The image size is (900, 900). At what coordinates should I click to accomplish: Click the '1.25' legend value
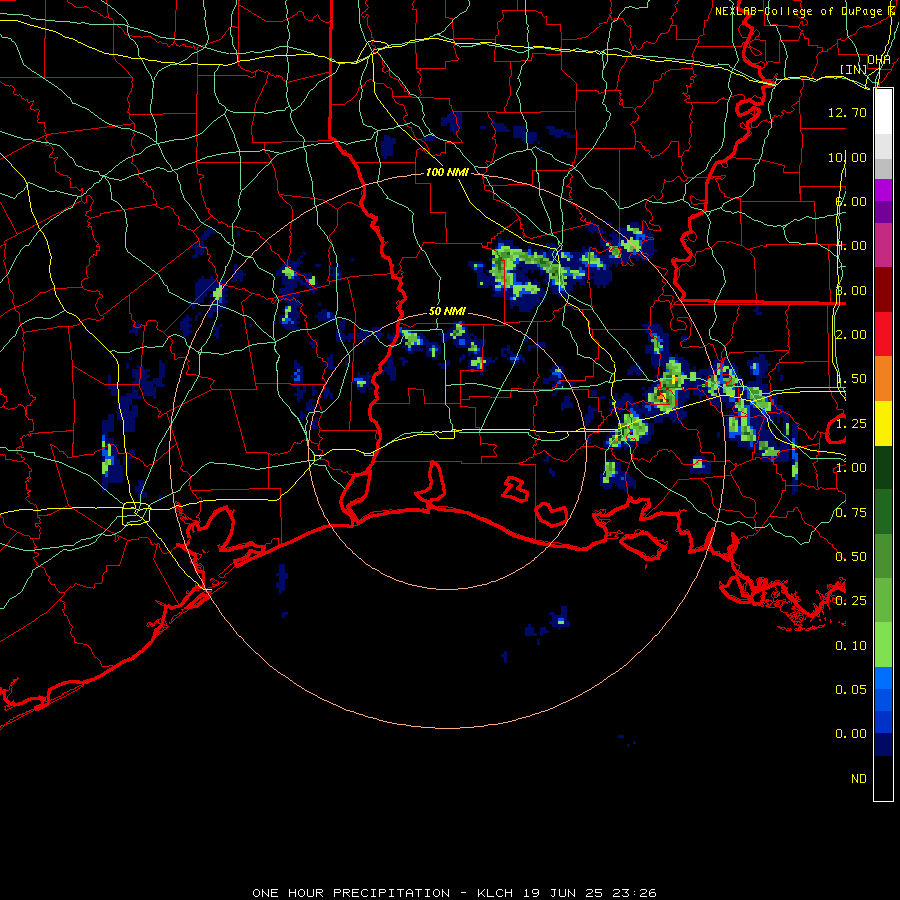click(851, 424)
